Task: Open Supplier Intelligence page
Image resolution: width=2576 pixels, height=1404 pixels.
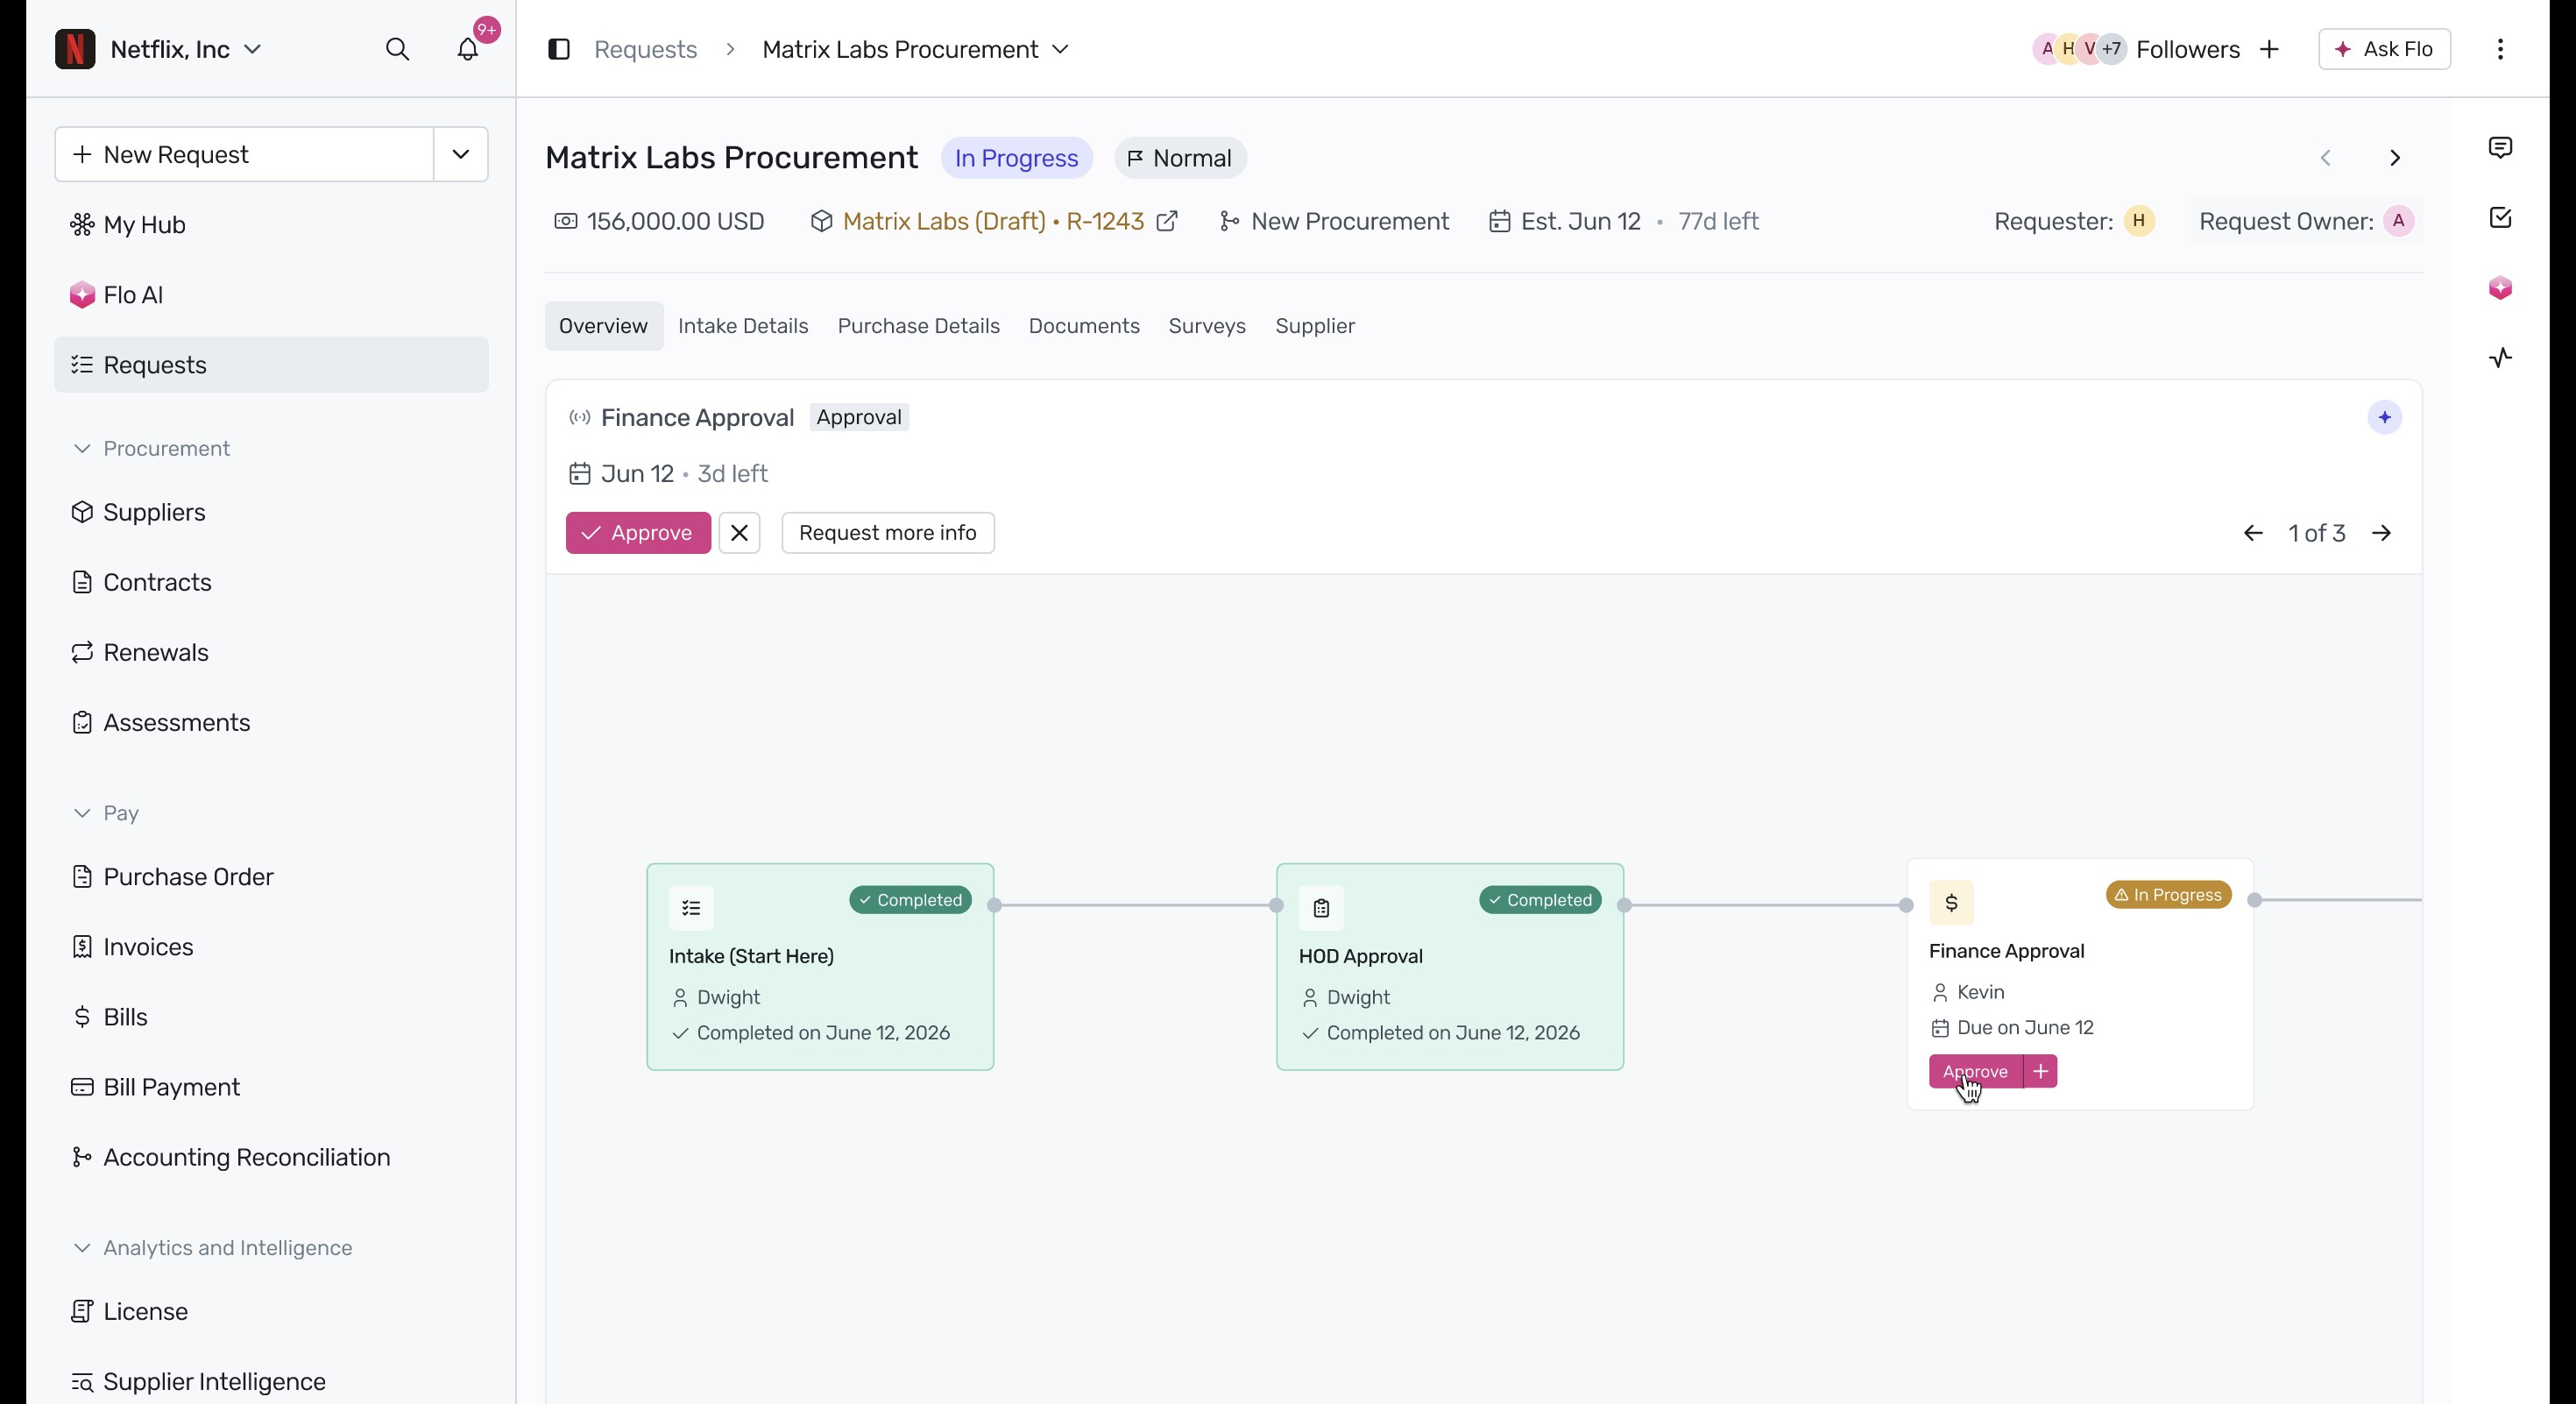Action: 271,1381
